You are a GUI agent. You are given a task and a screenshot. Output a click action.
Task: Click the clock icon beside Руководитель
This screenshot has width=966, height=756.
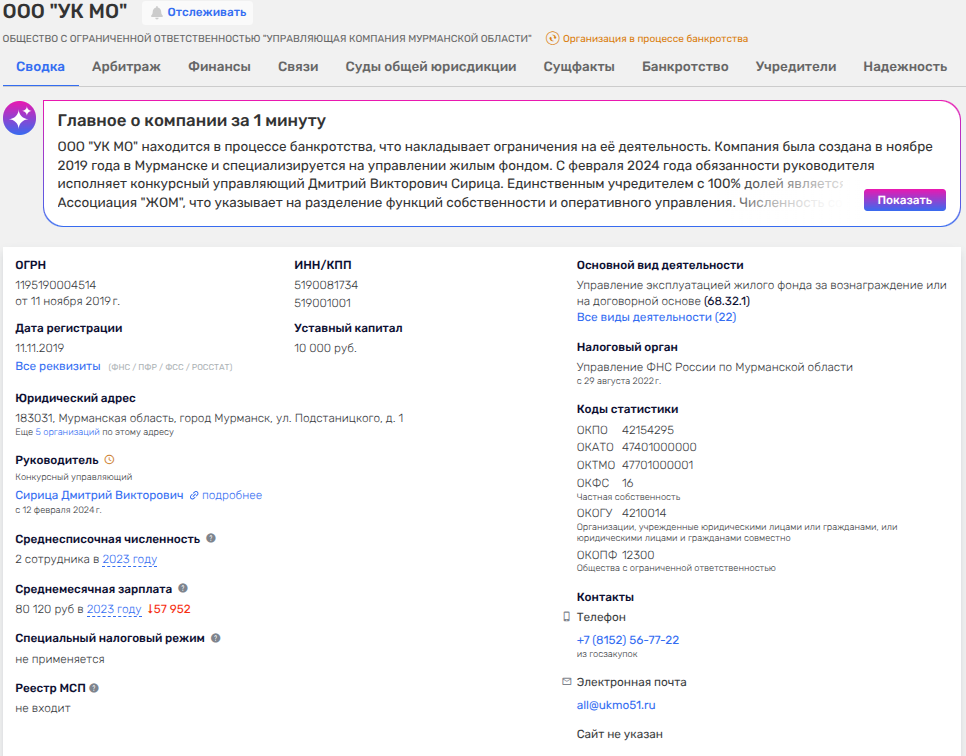(110, 460)
